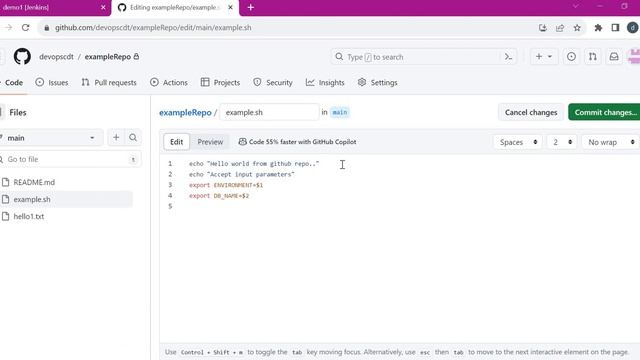
Task: Open the indent size 2 dropdown
Action: pyautogui.click(x=562, y=142)
